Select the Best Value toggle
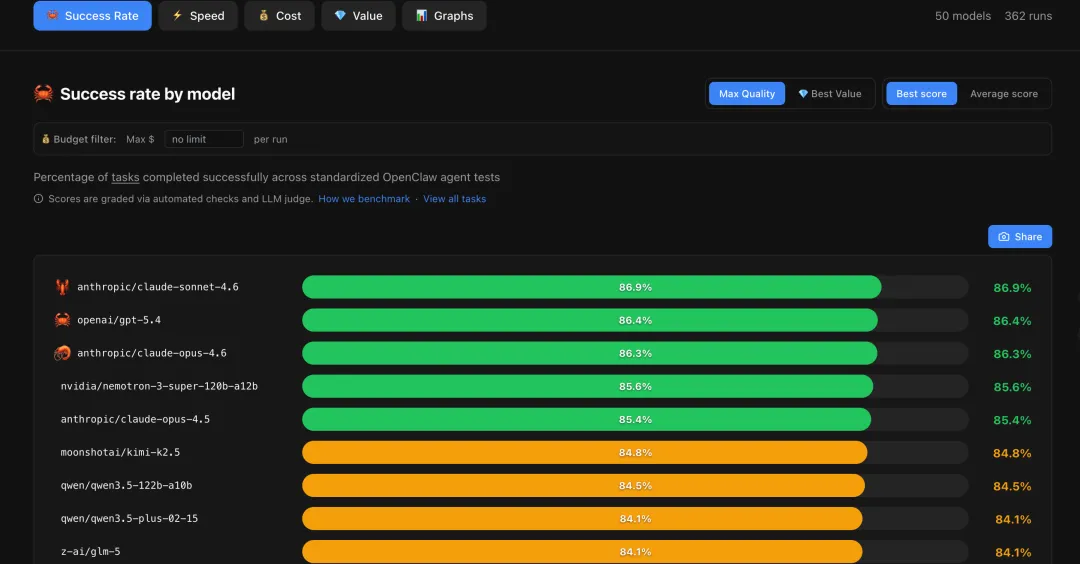The image size is (1080, 564). 829,94
